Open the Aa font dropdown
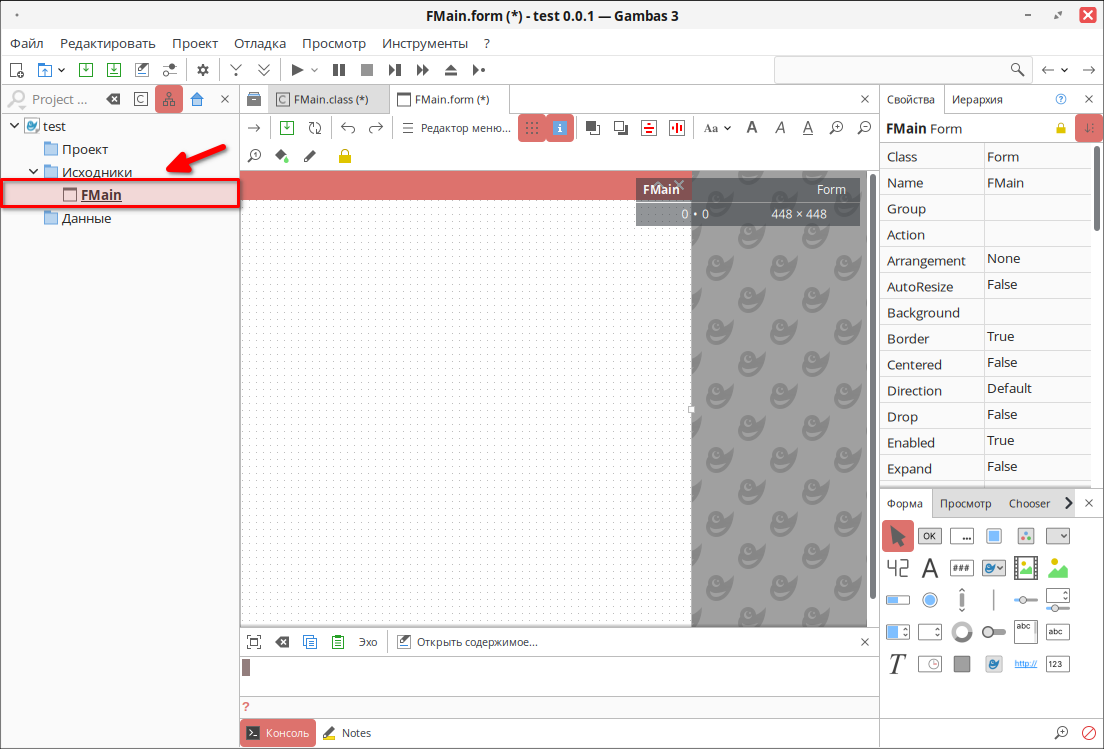The image size is (1104, 749). pos(716,128)
